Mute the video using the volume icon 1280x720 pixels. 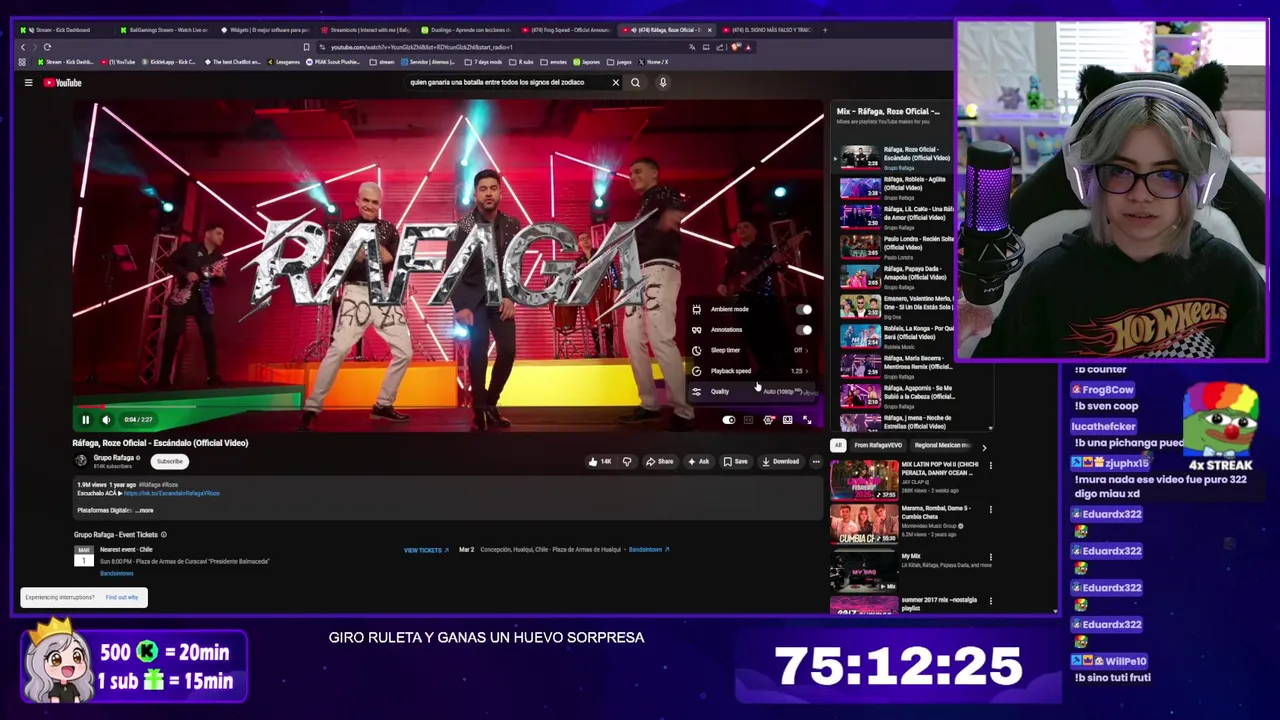(106, 420)
